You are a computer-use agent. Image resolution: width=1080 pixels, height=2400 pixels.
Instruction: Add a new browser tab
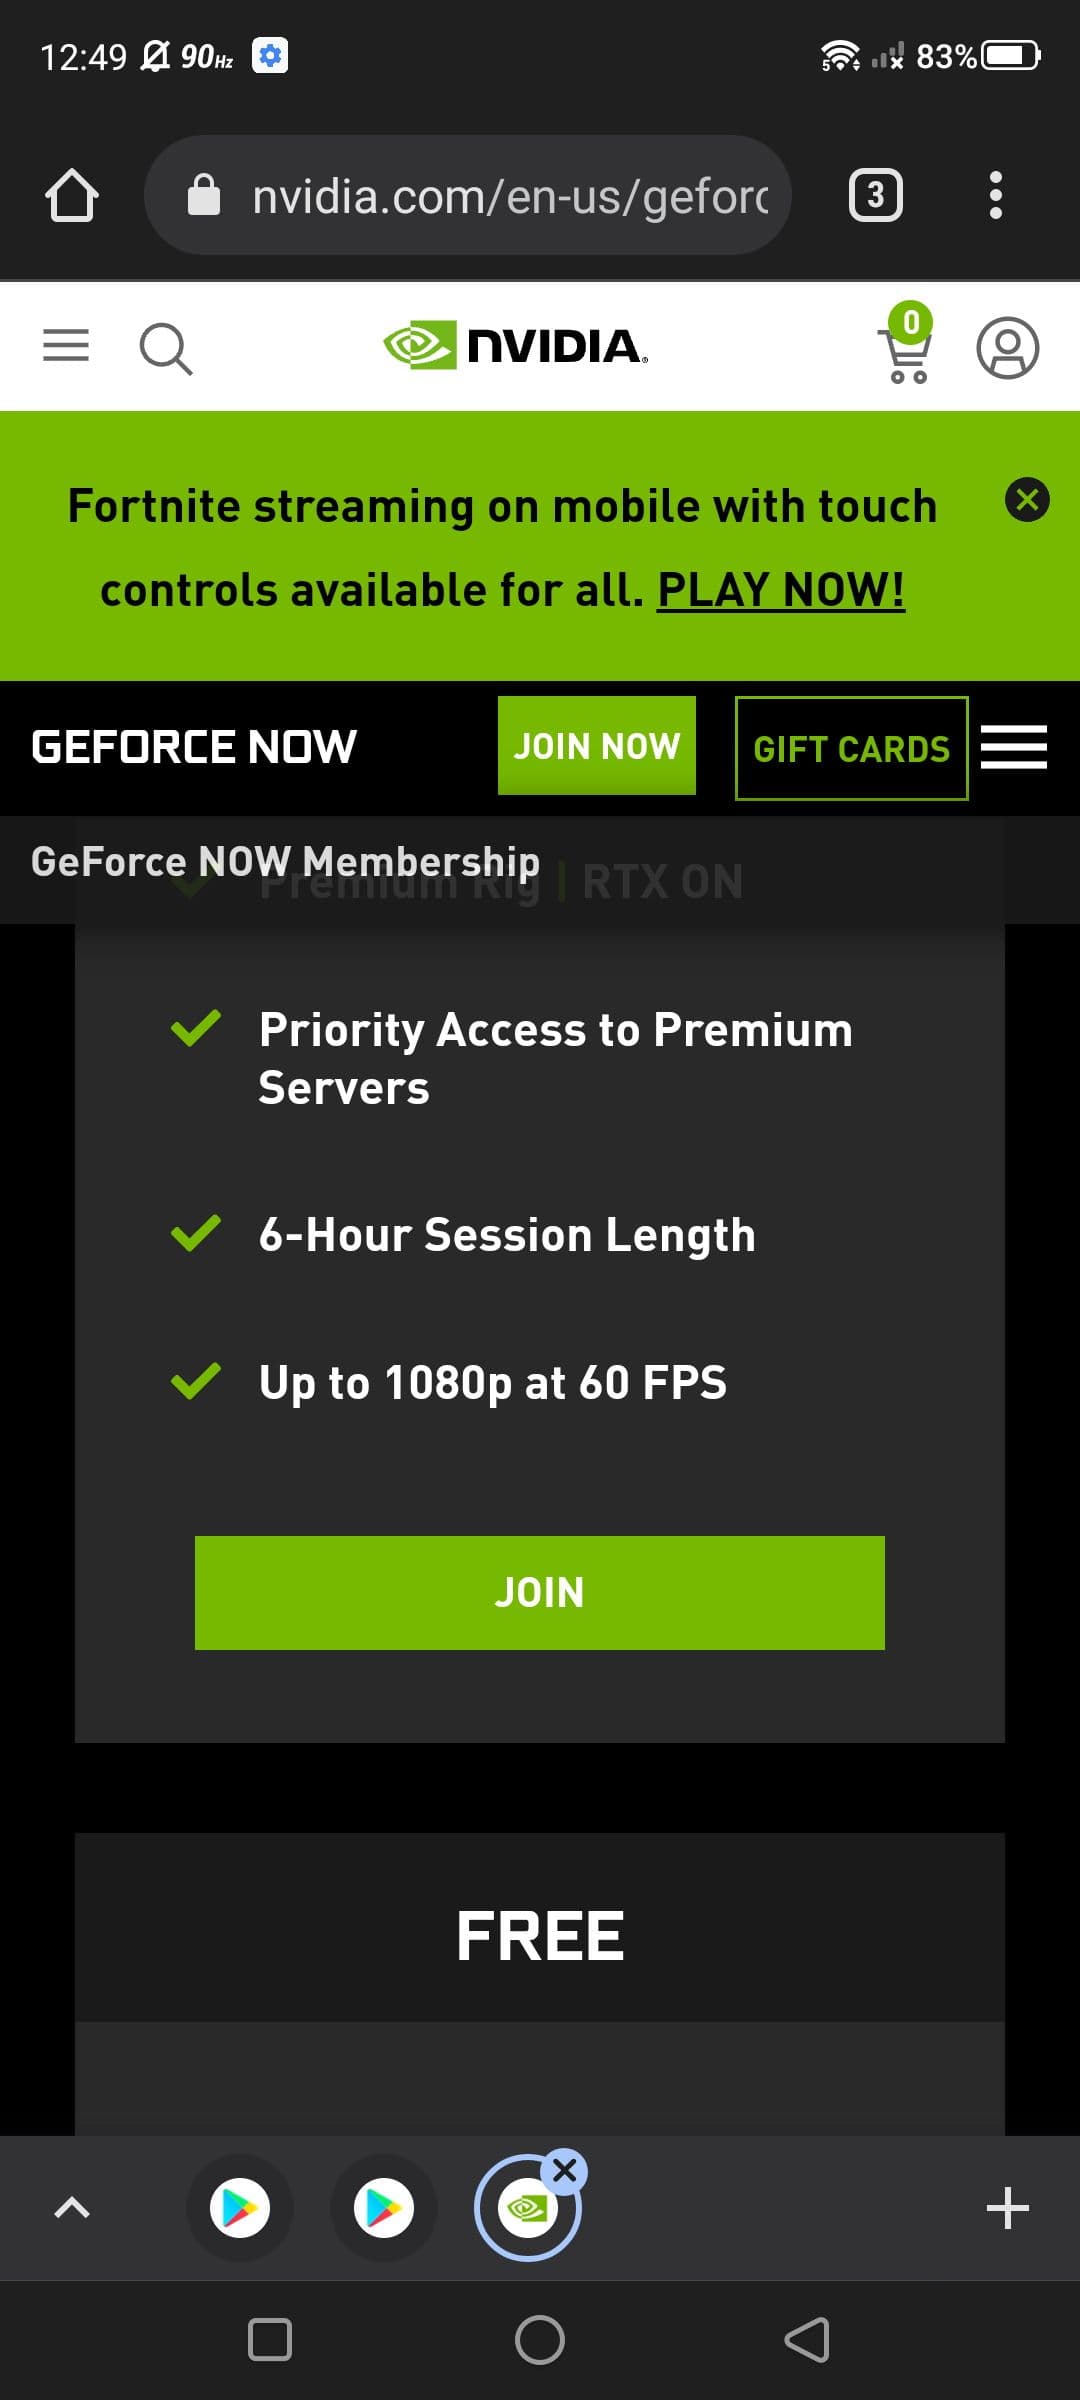1007,2207
